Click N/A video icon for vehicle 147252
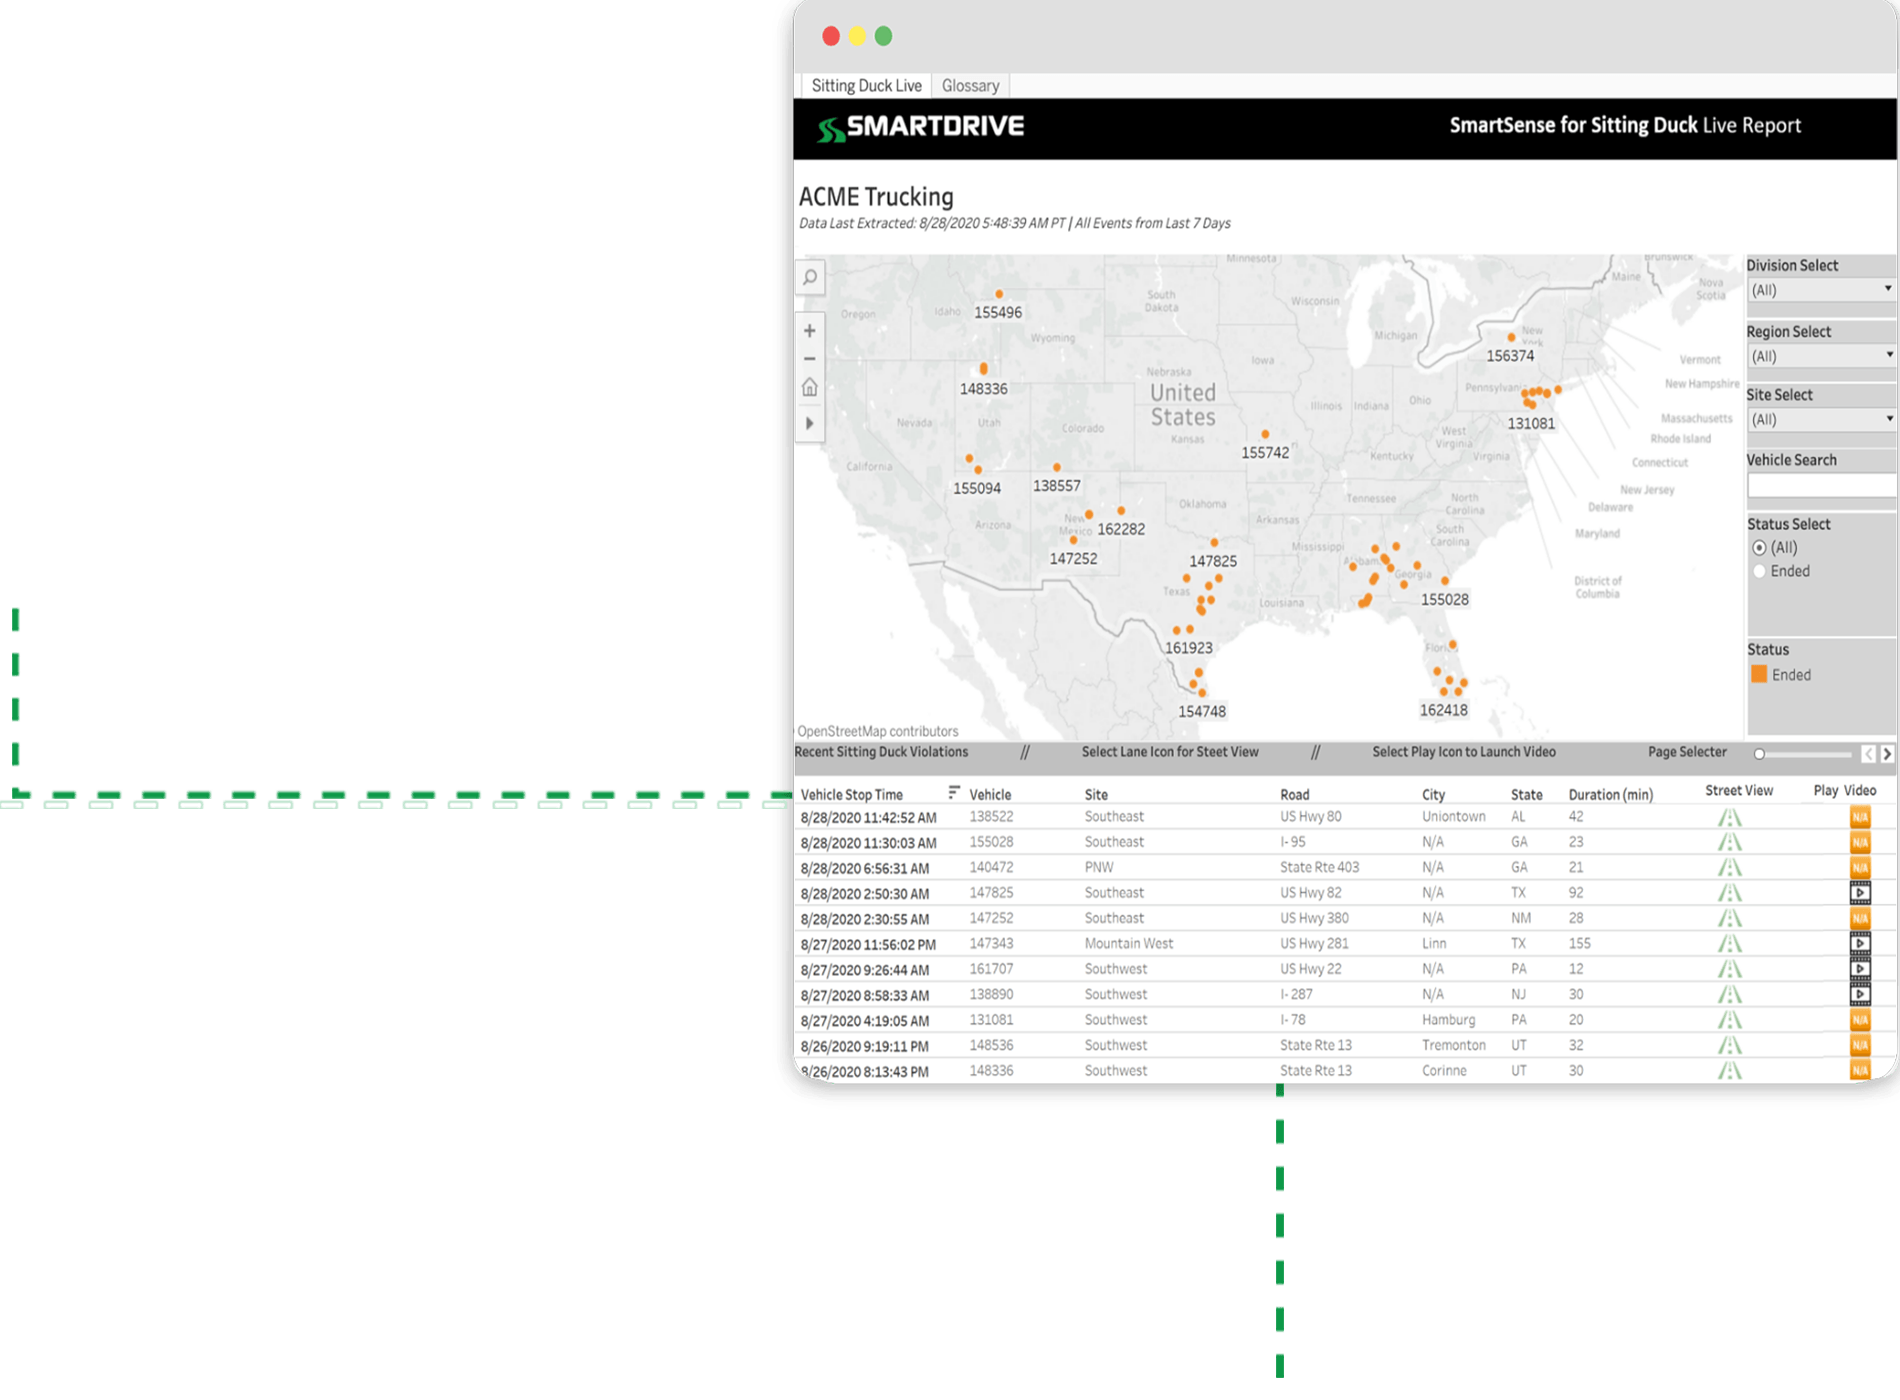The image size is (1900, 1400). [1860, 919]
